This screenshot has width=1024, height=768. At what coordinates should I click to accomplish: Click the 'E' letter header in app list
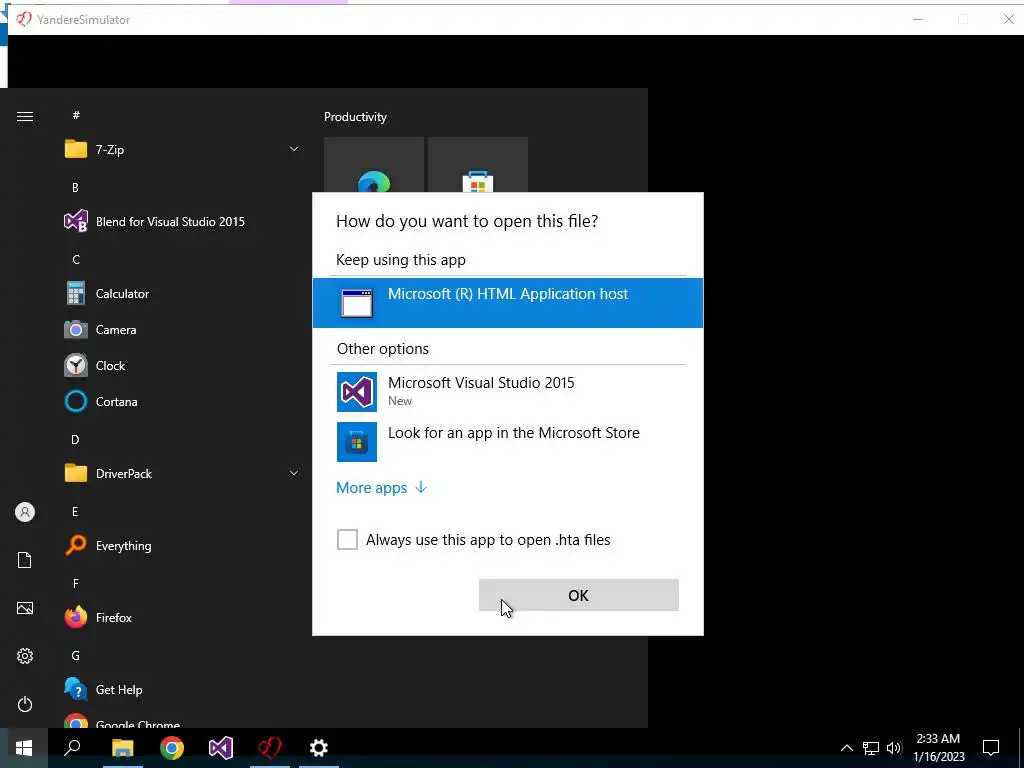75,511
